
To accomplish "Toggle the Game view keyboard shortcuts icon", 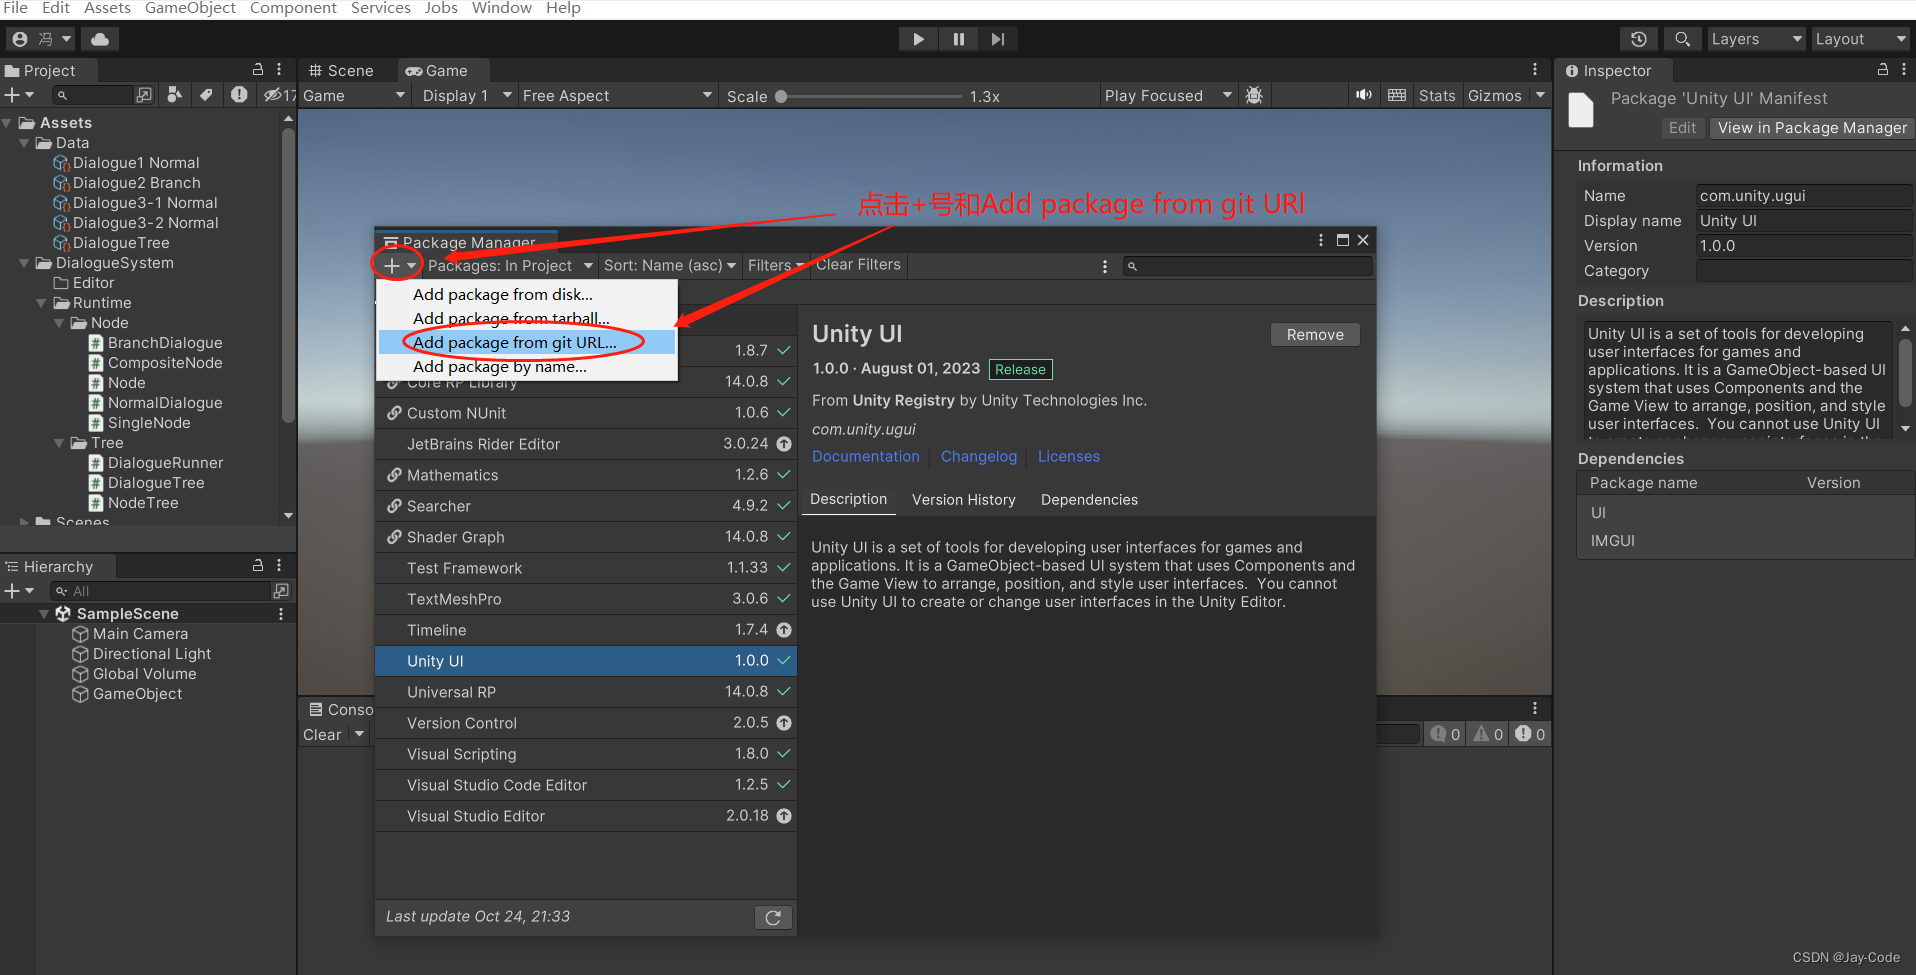I will (x=1397, y=95).
